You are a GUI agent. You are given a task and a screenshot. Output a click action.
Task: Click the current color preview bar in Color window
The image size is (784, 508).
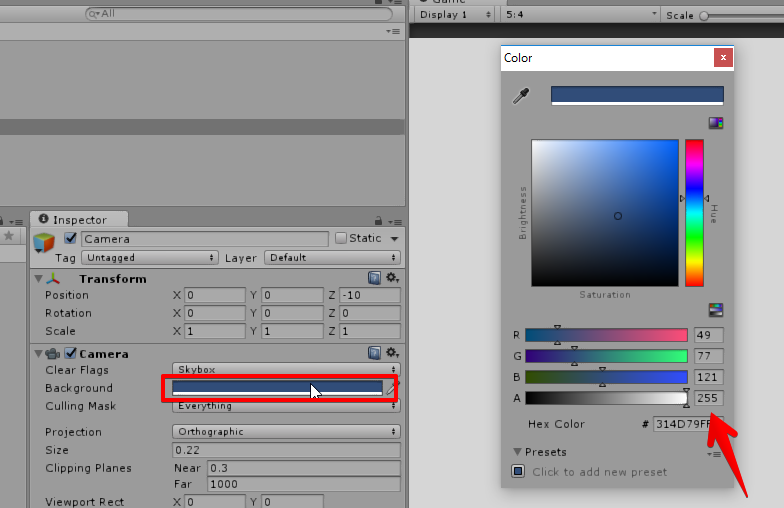pyautogui.click(x=637, y=96)
